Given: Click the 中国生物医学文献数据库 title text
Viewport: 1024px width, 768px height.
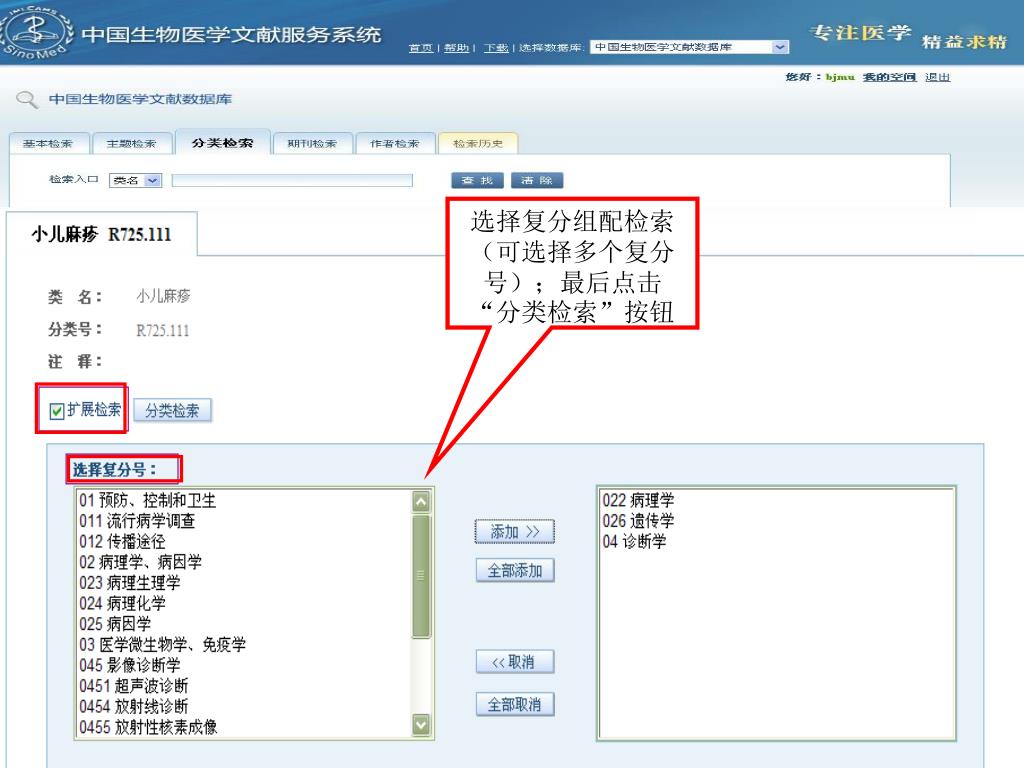Looking at the screenshot, I should tap(140, 99).
